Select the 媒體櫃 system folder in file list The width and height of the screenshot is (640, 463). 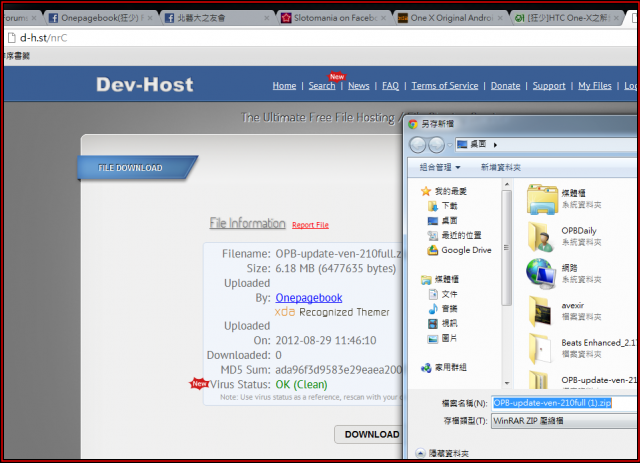coord(542,199)
